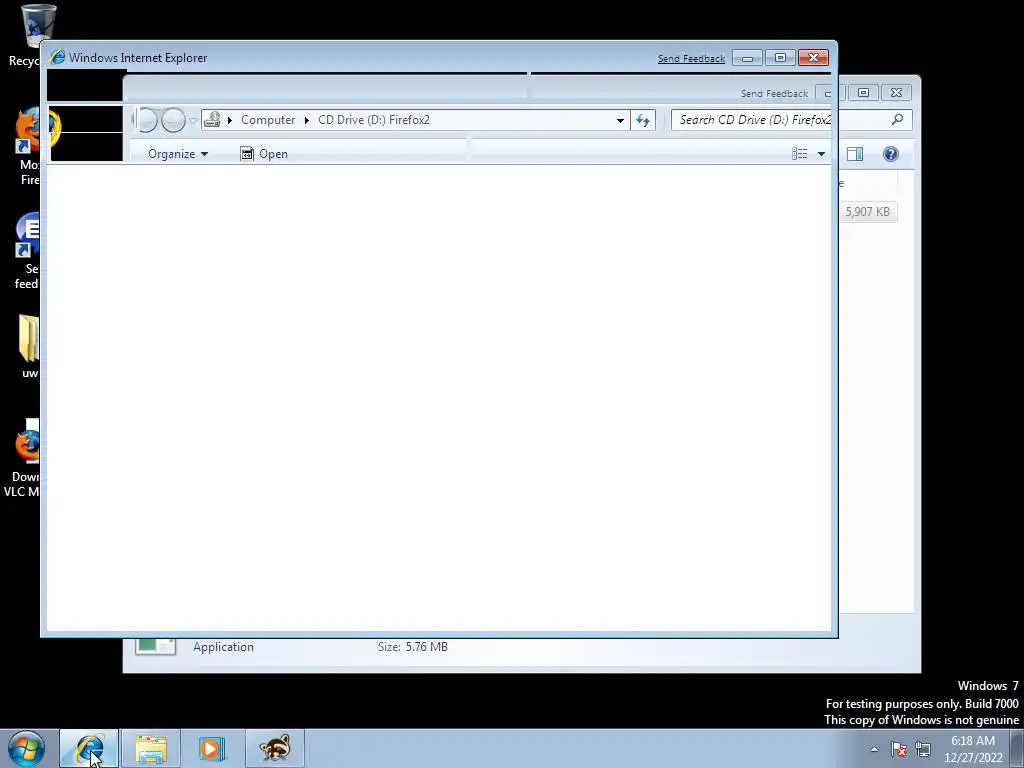Screen dimensions: 1024x768
Task: Click Send Feedback link in Internet Explorer title bar
Action: (x=691, y=58)
